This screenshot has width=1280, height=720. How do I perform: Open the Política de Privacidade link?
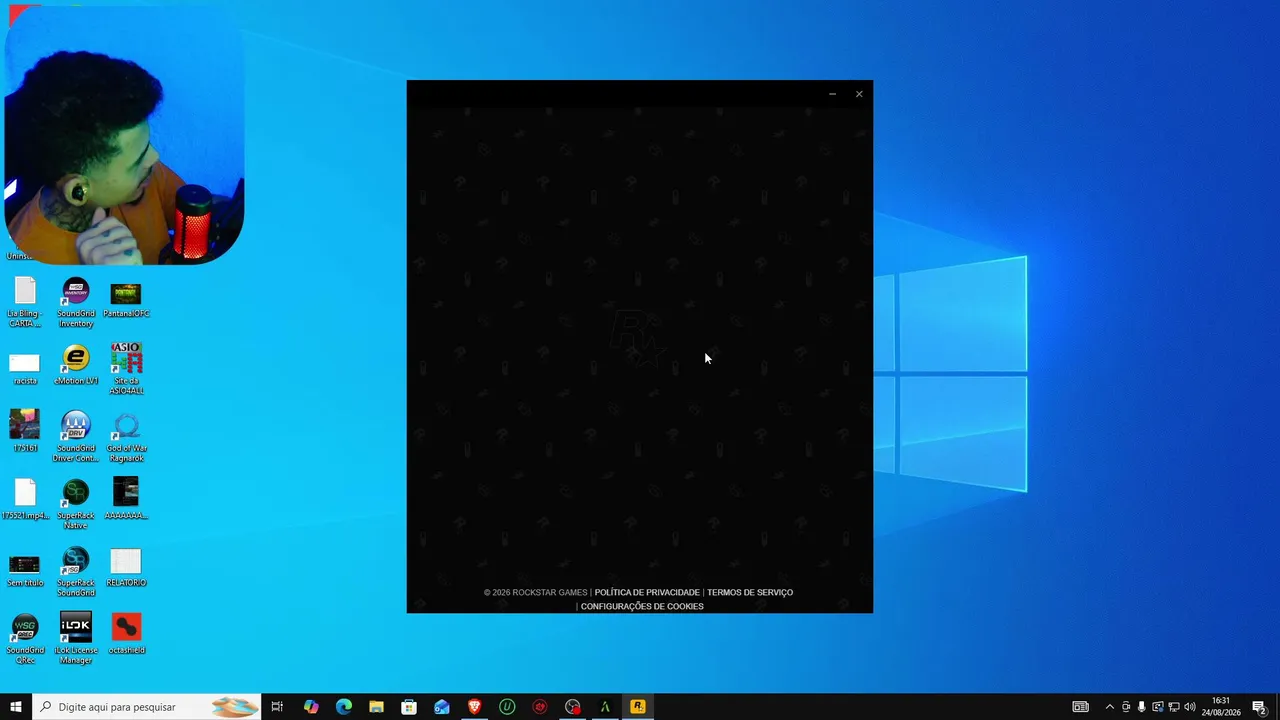647,592
